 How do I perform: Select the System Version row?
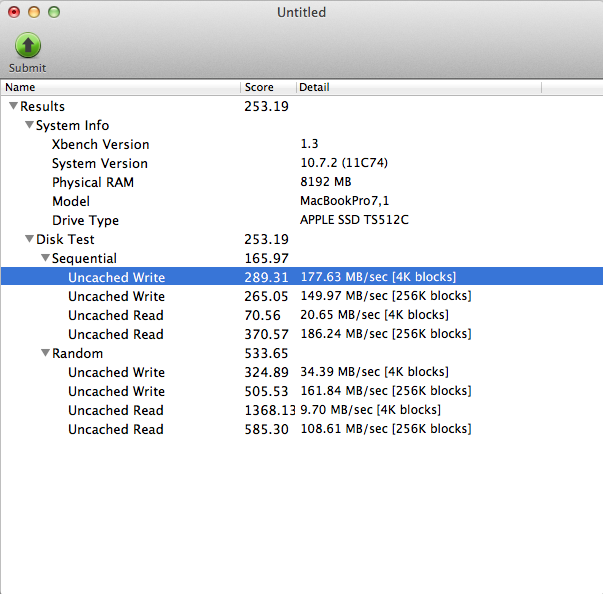(x=302, y=163)
